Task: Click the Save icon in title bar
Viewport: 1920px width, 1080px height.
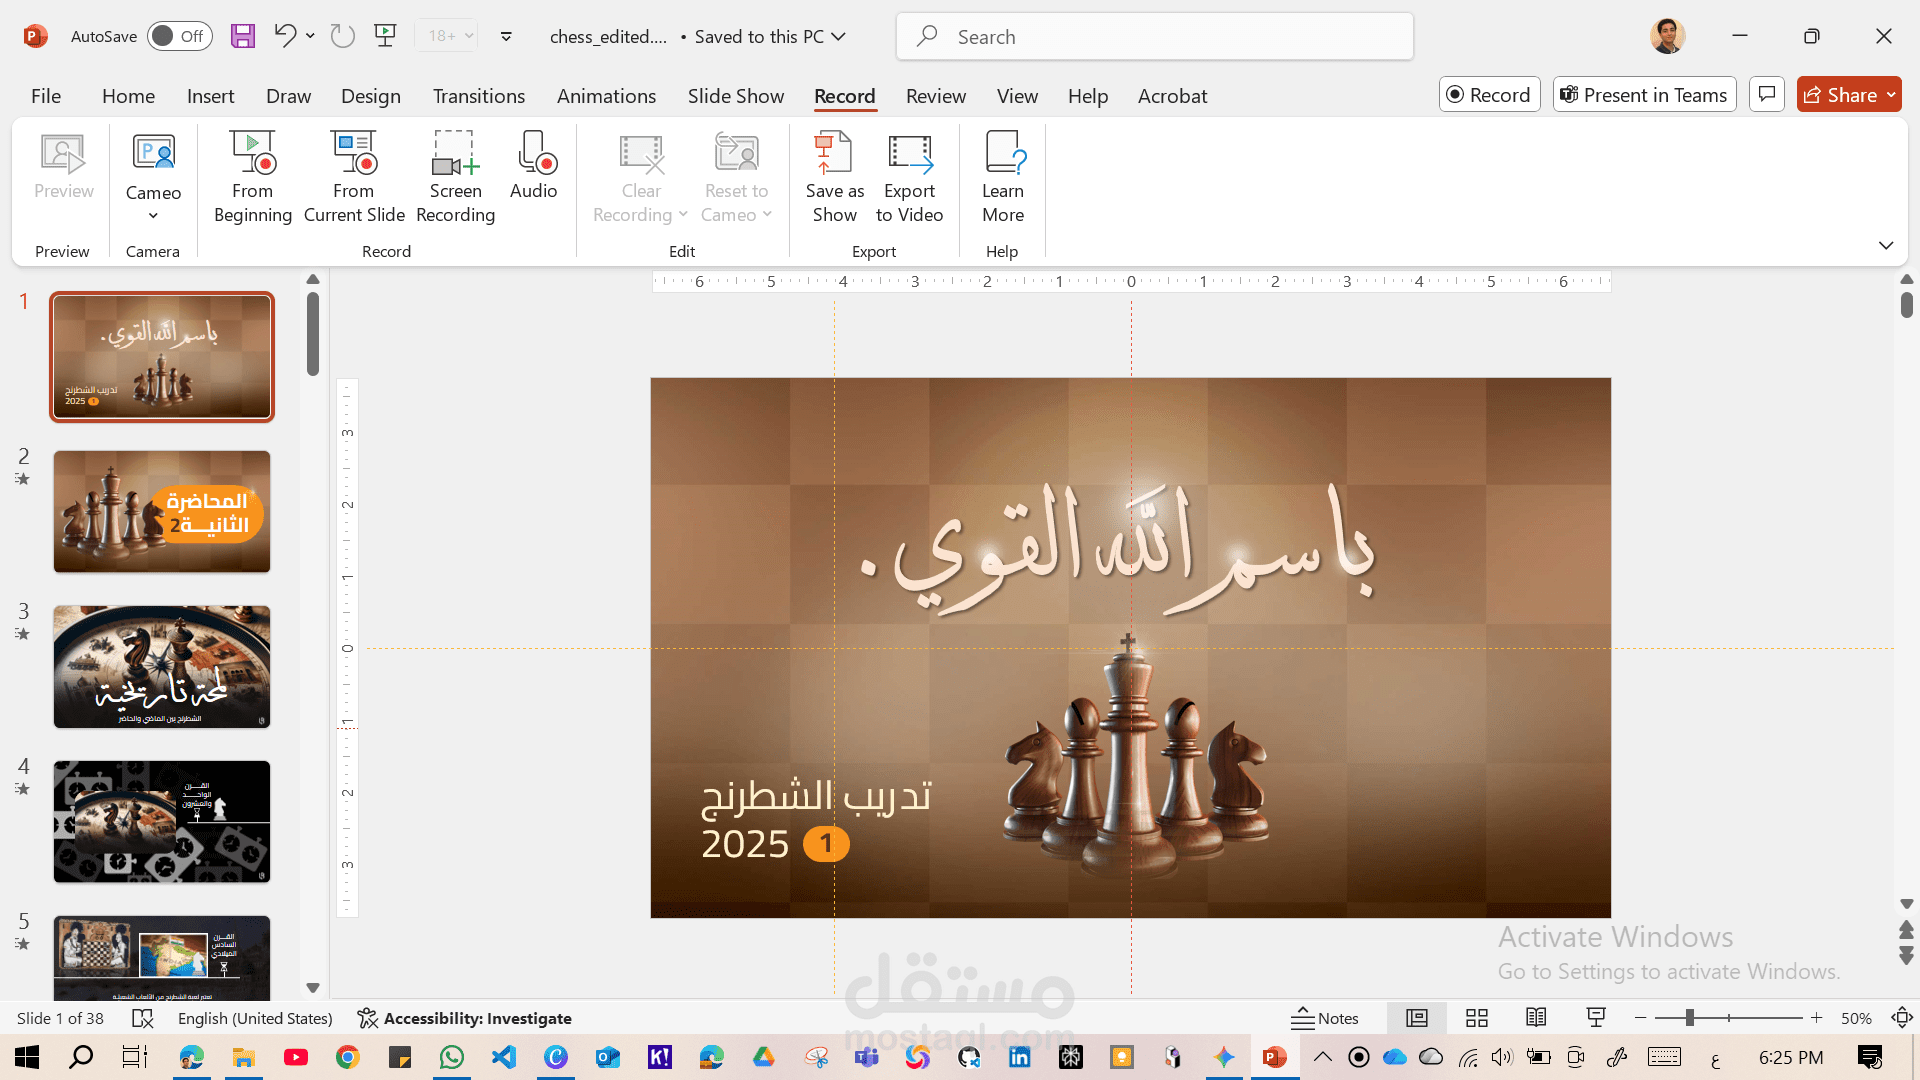Action: click(243, 37)
